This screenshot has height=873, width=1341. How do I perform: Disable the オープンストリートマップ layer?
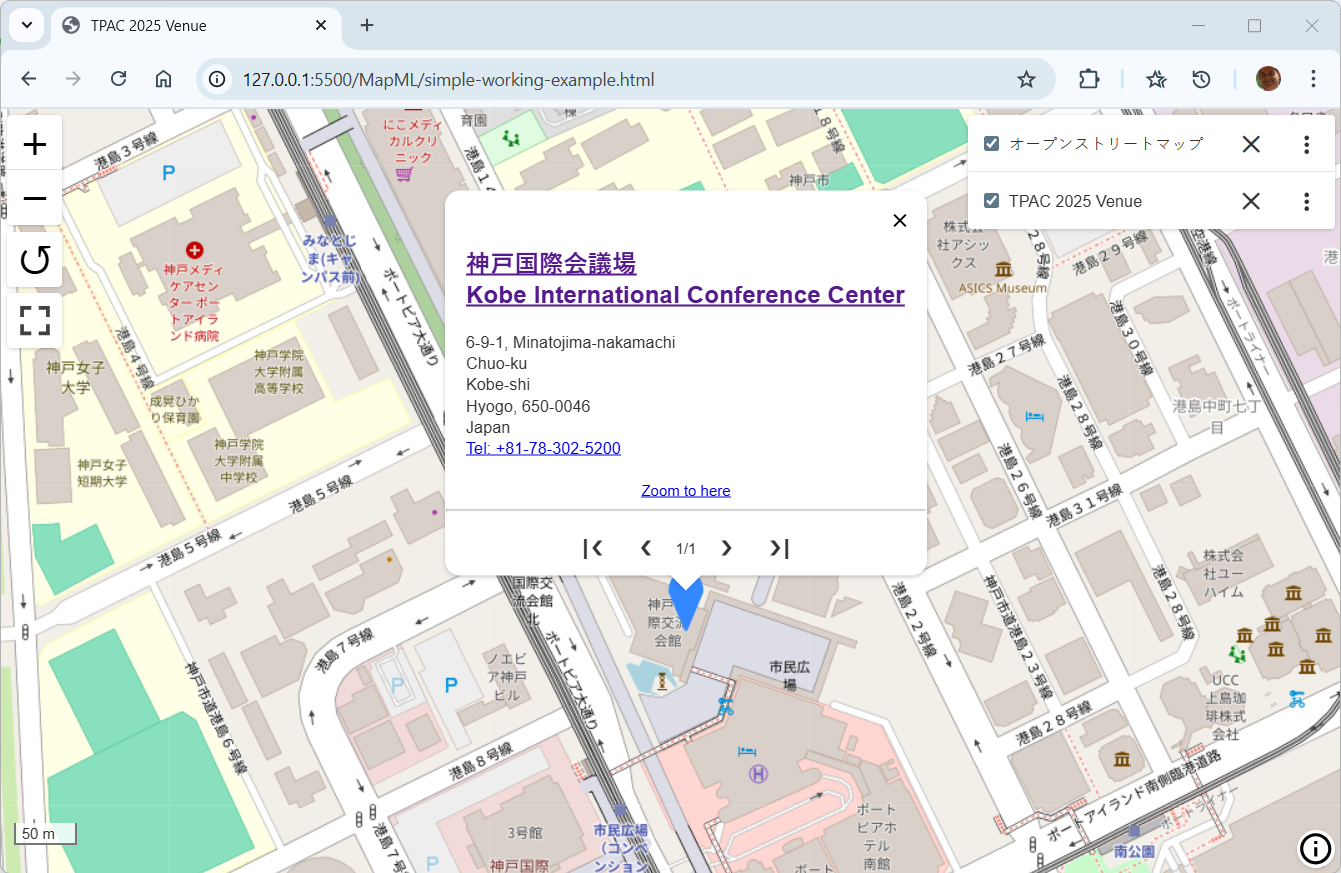(991, 143)
